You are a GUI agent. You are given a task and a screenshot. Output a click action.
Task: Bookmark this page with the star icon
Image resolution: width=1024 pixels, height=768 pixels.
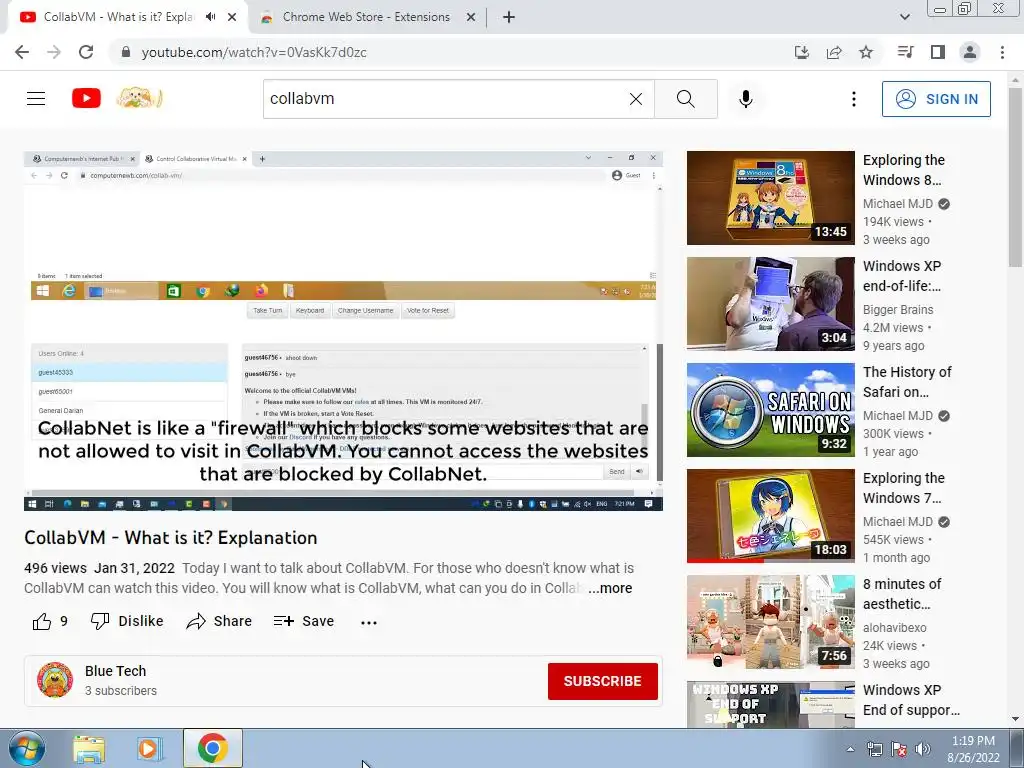[x=866, y=52]
